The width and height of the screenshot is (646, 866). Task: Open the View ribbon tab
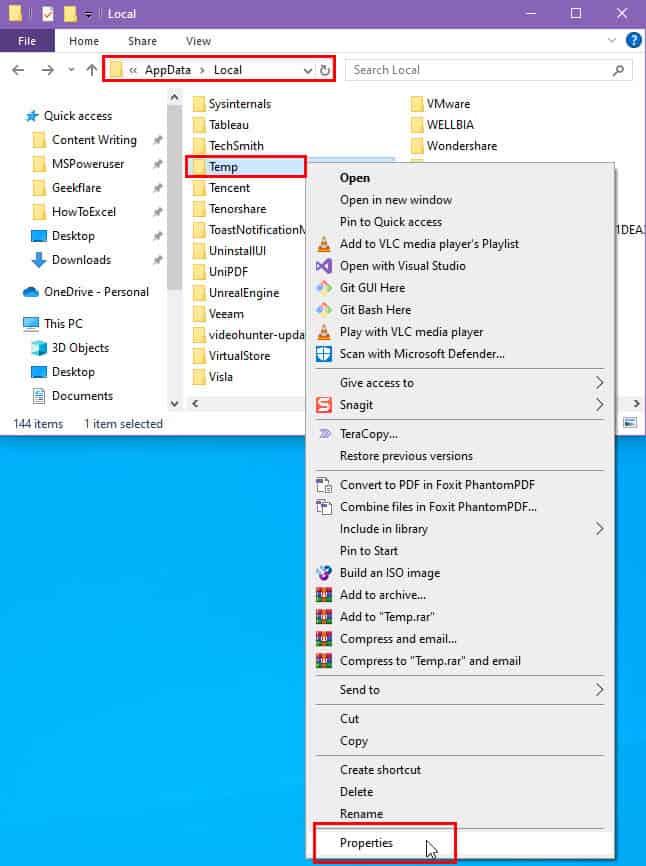coord(198,41)
